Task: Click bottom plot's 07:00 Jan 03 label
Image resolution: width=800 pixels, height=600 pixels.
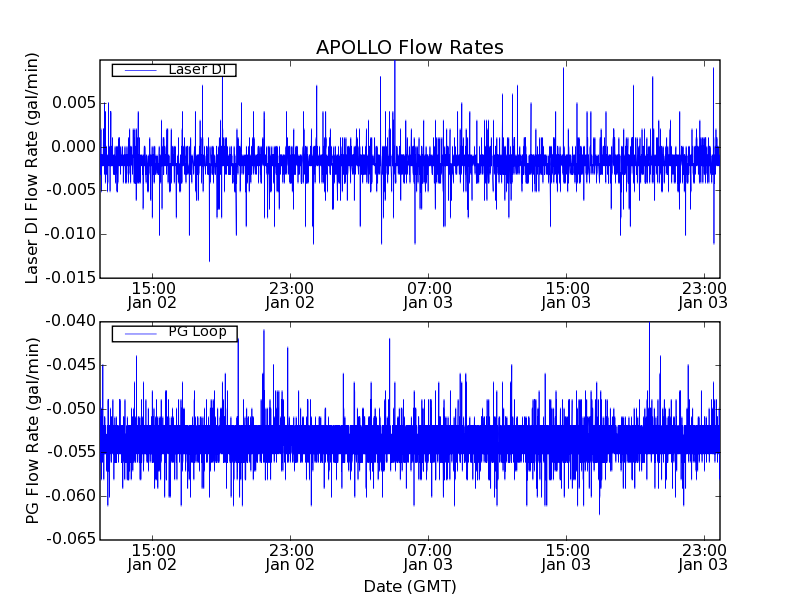Action: click(x=428, y=558)
